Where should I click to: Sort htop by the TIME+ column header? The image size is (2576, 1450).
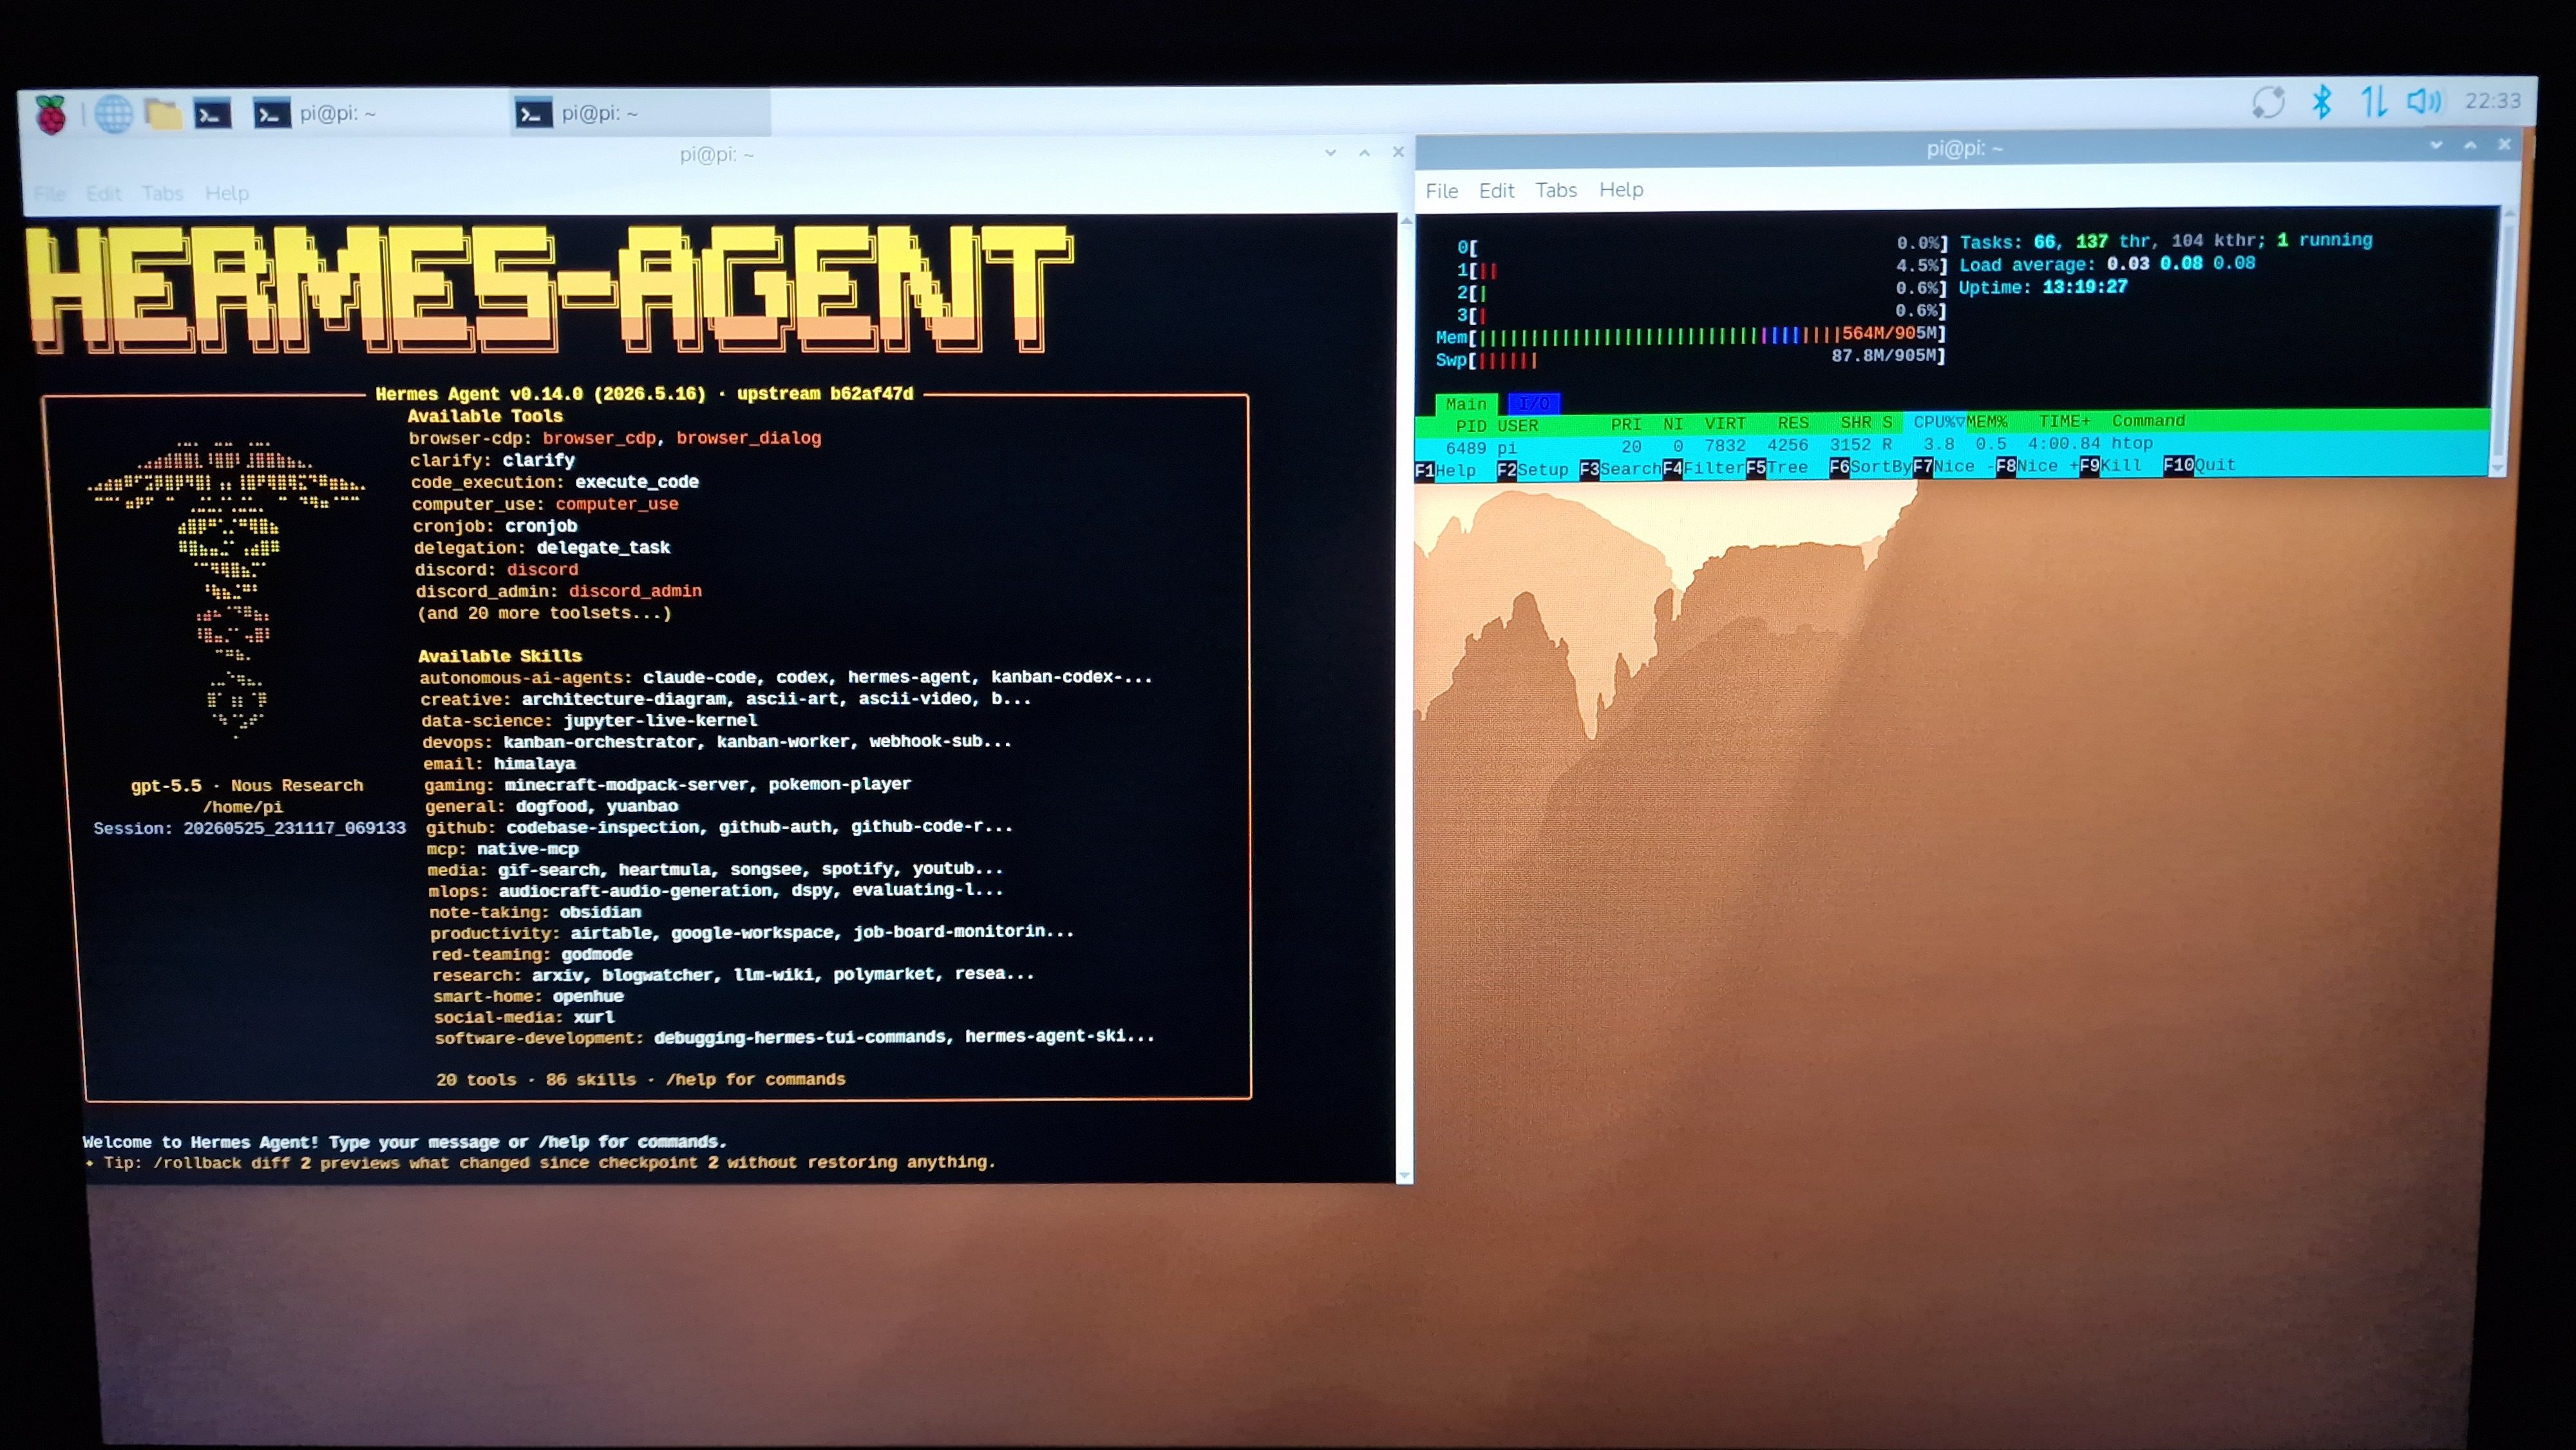pyautogui.click(x=2065, y=421)
